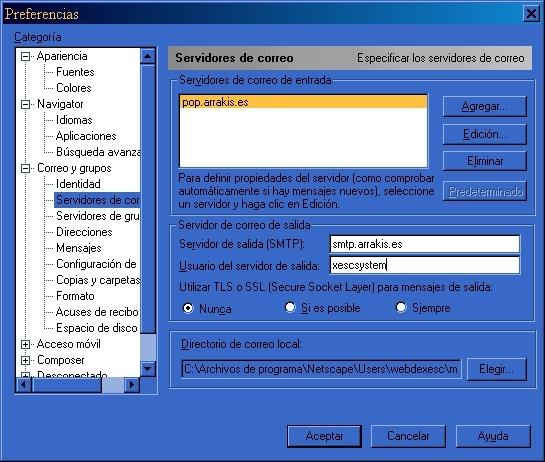The image size is (545, 462).
Task: Remove the server with the Eliminar button
Action: (x=485, y=161)
